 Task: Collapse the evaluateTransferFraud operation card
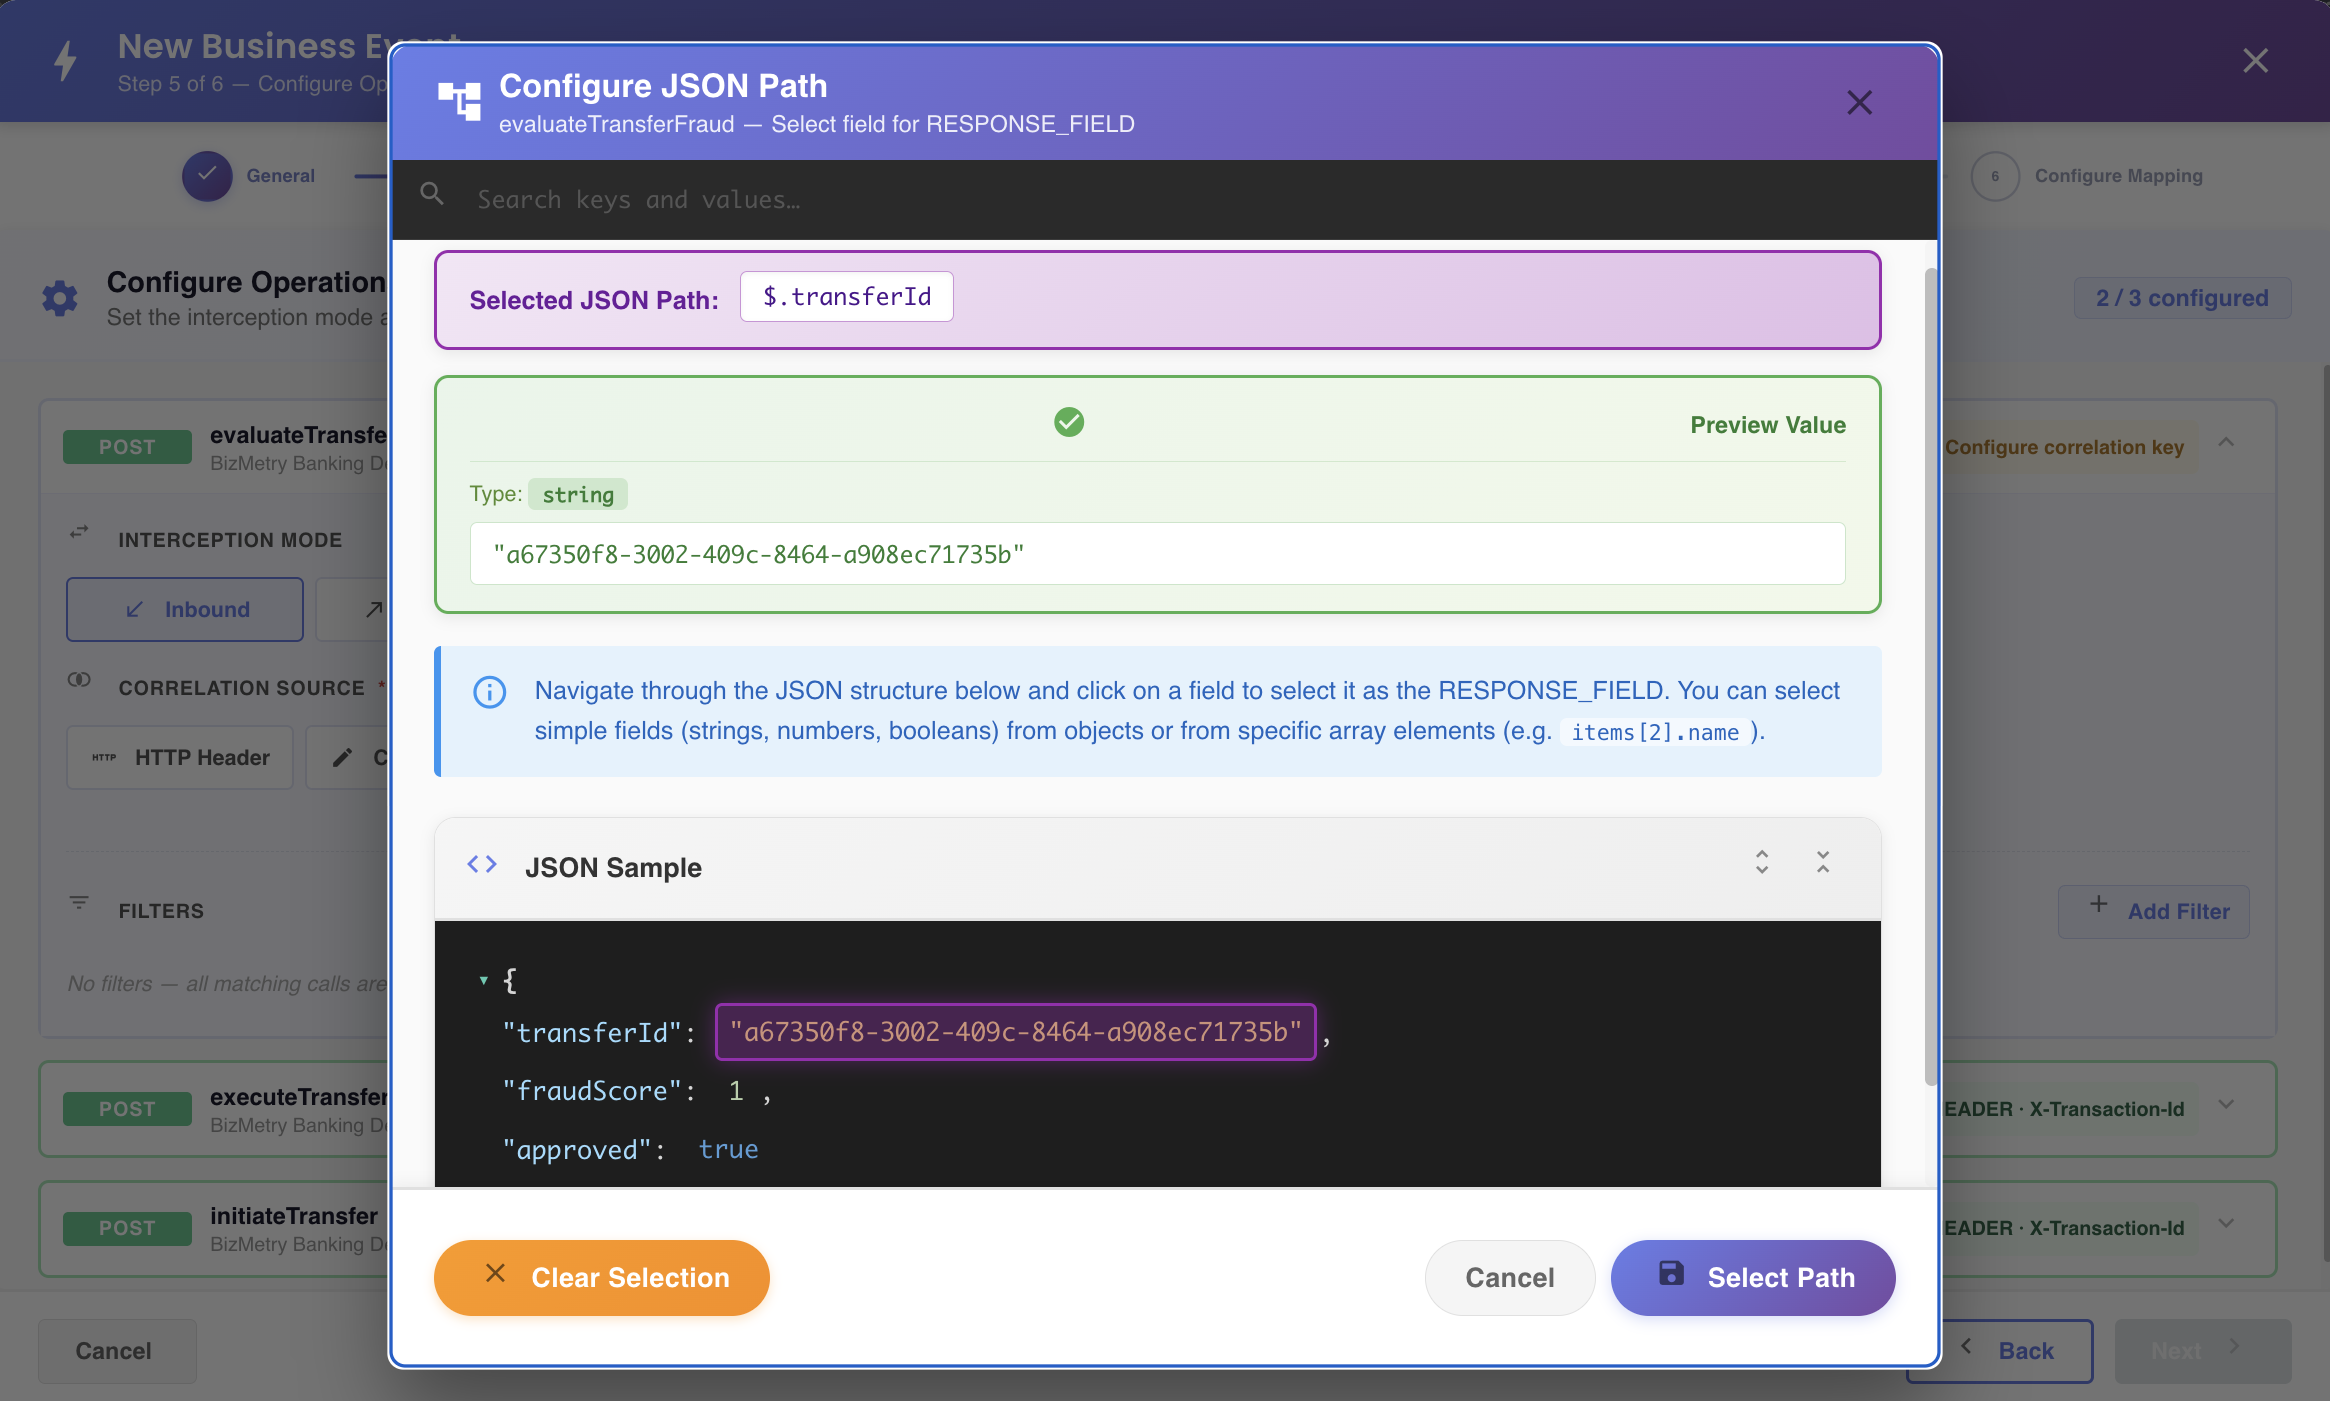tap(2226, 442)
